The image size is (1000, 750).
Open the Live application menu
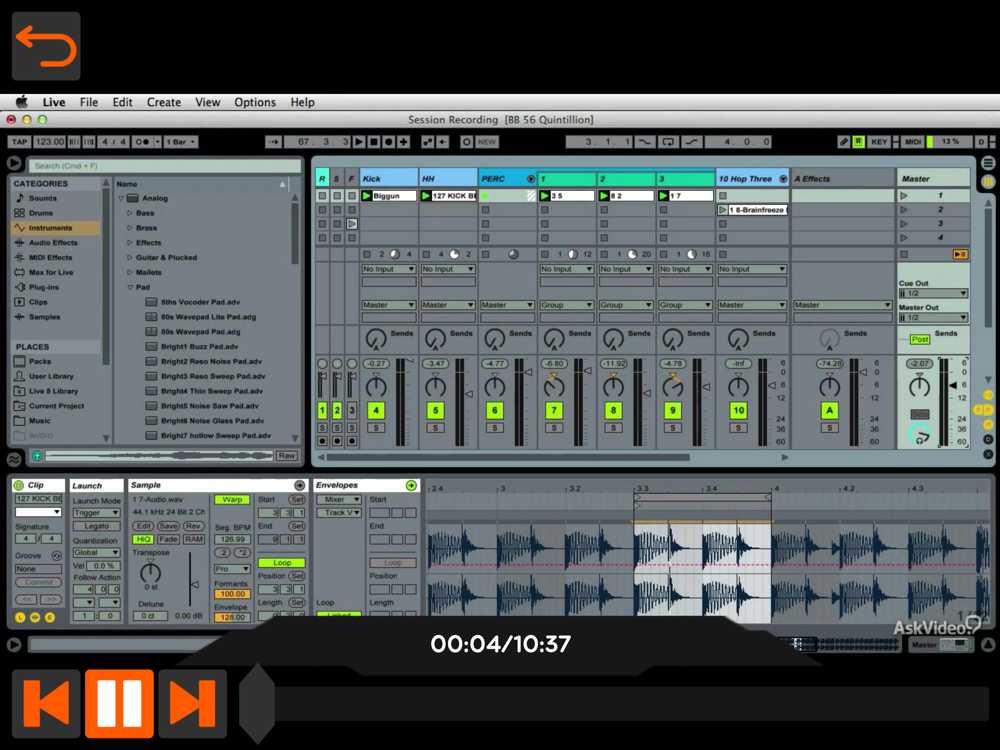coord(54,102)
